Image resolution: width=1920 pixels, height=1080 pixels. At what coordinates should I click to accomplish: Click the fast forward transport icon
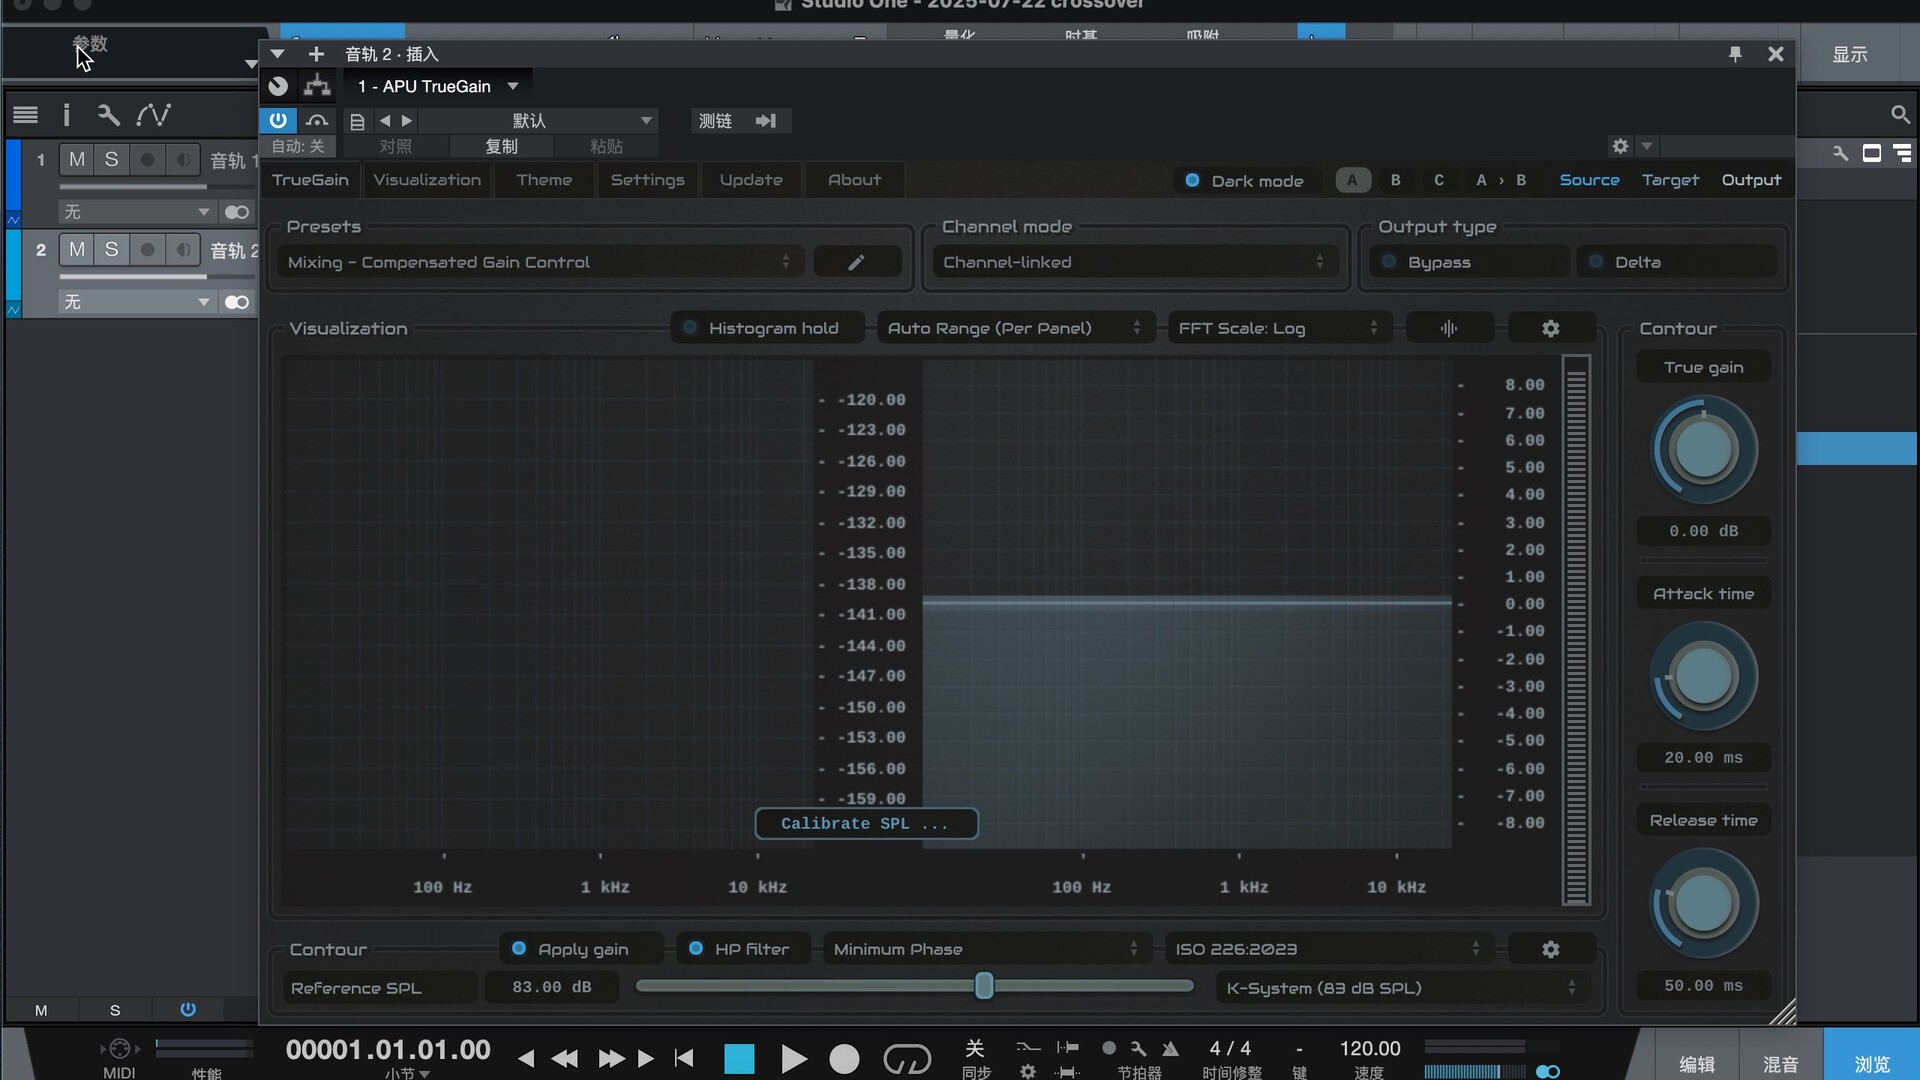[x=611, y=1058]
